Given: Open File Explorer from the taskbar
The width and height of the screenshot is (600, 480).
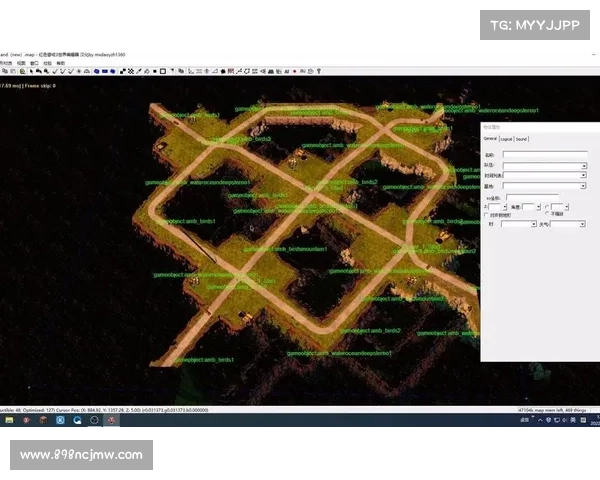Looking at the screenshot, I should pos(9,420).
